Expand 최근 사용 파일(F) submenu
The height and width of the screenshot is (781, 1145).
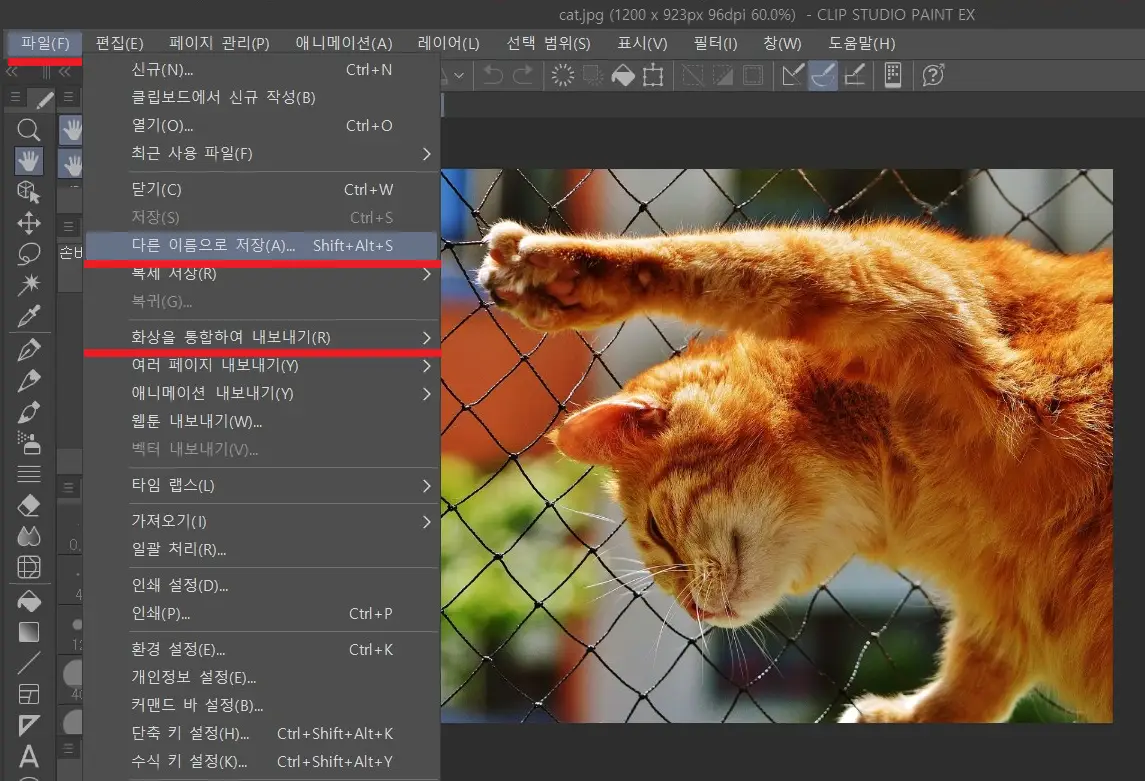[426, 154]
